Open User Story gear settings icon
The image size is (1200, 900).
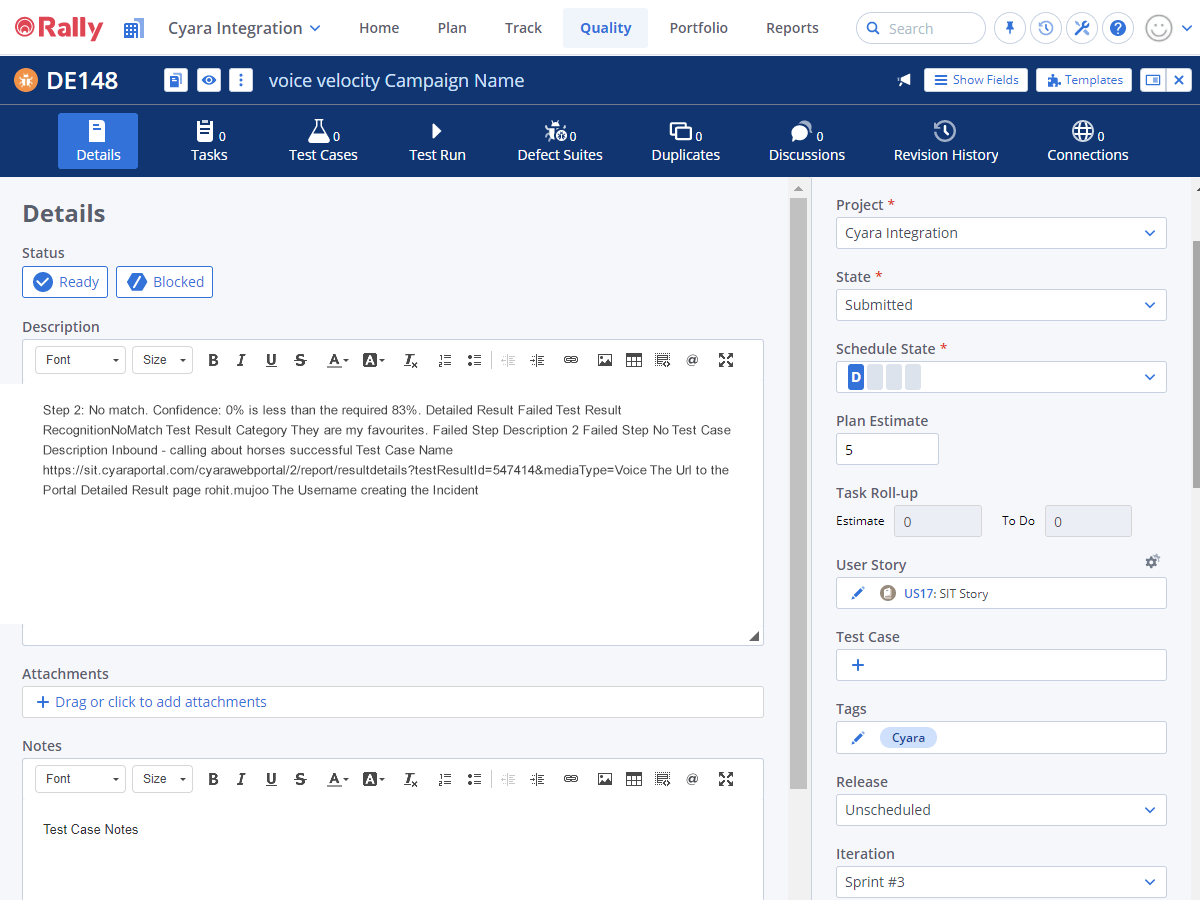[1152, 562]
